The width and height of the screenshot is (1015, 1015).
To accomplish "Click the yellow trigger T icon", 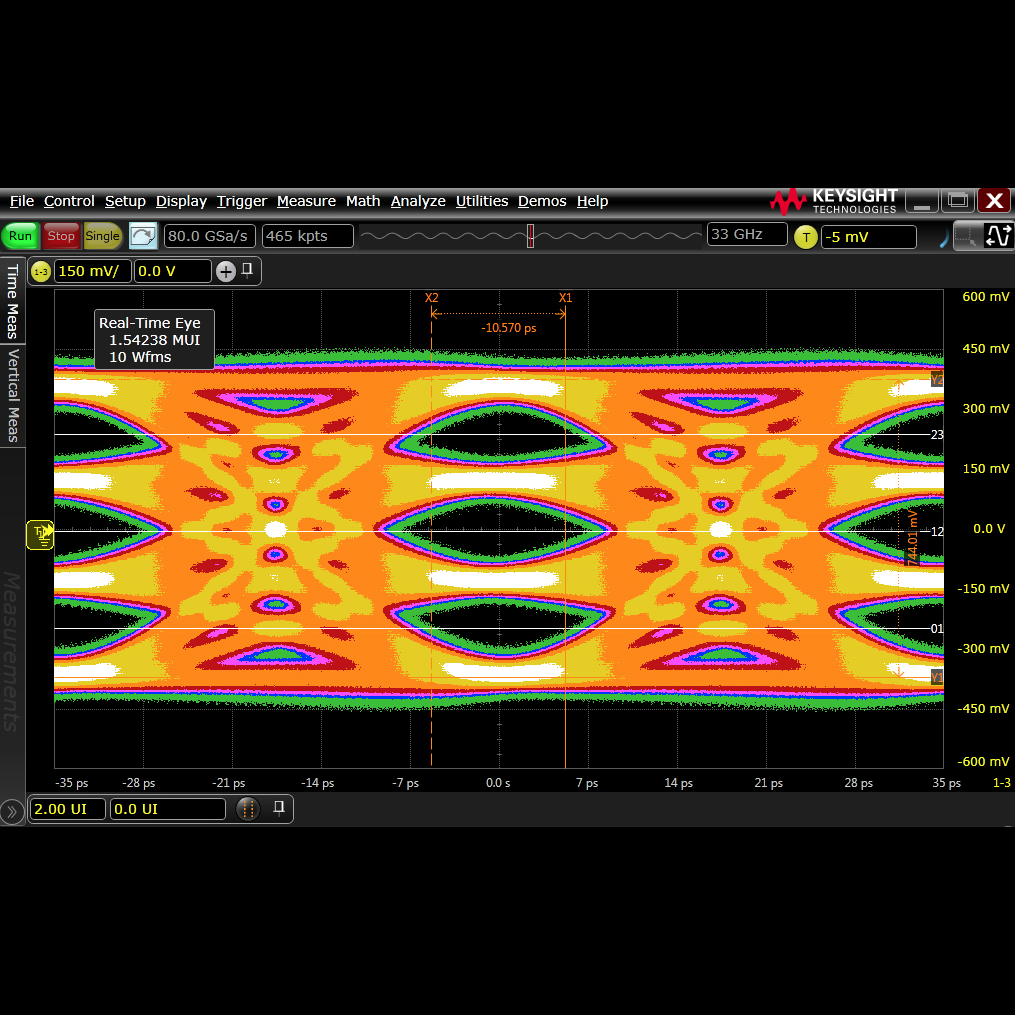I will pos(806,237).
